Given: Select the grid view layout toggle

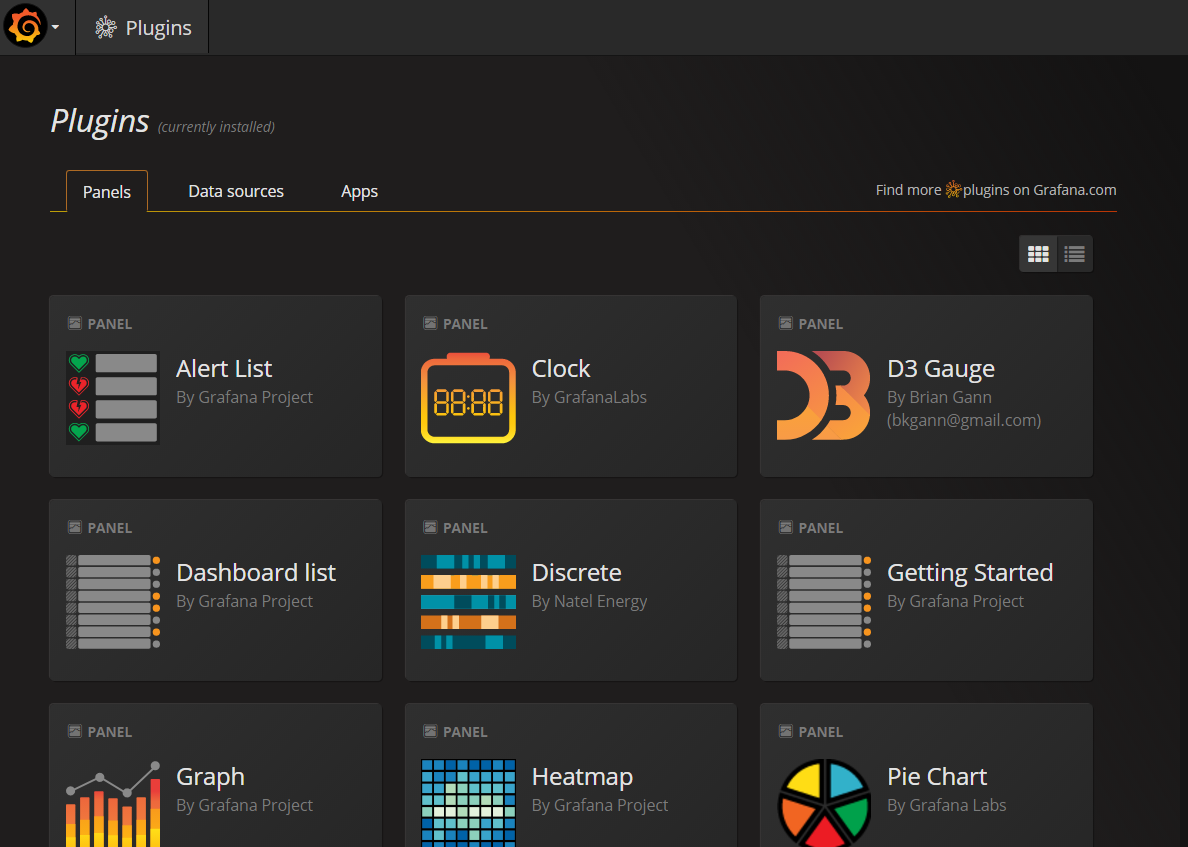Looking at the screenshot, I should pos(1038,254).
